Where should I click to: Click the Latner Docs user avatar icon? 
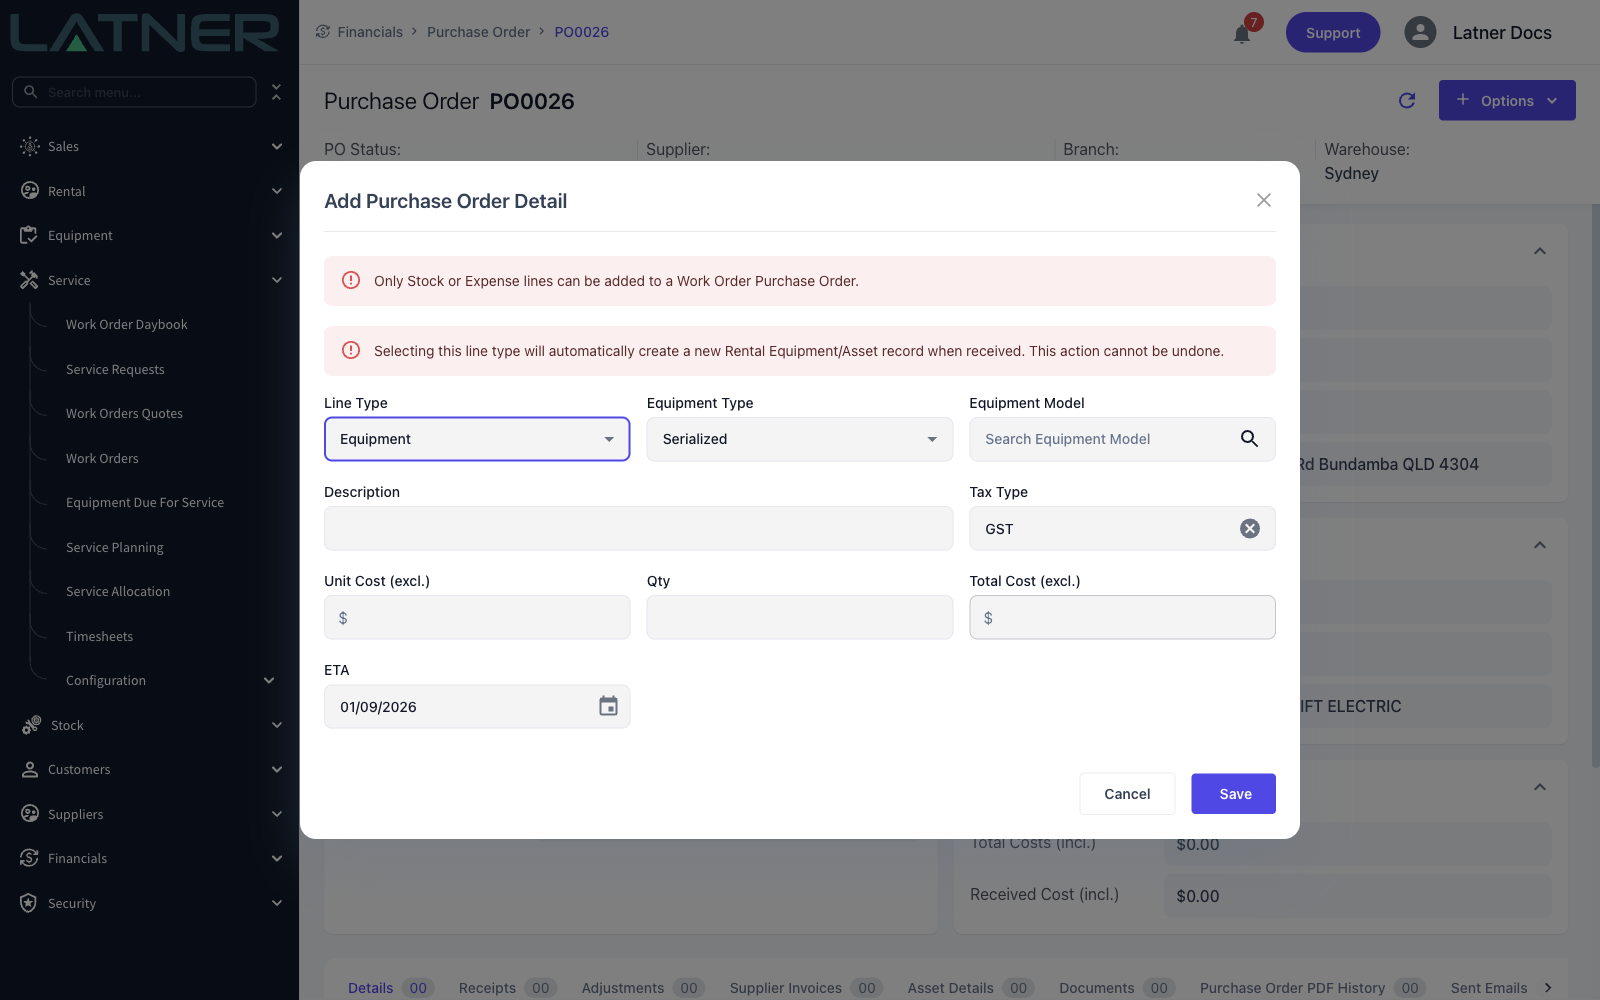click(x=1420, y=32)
